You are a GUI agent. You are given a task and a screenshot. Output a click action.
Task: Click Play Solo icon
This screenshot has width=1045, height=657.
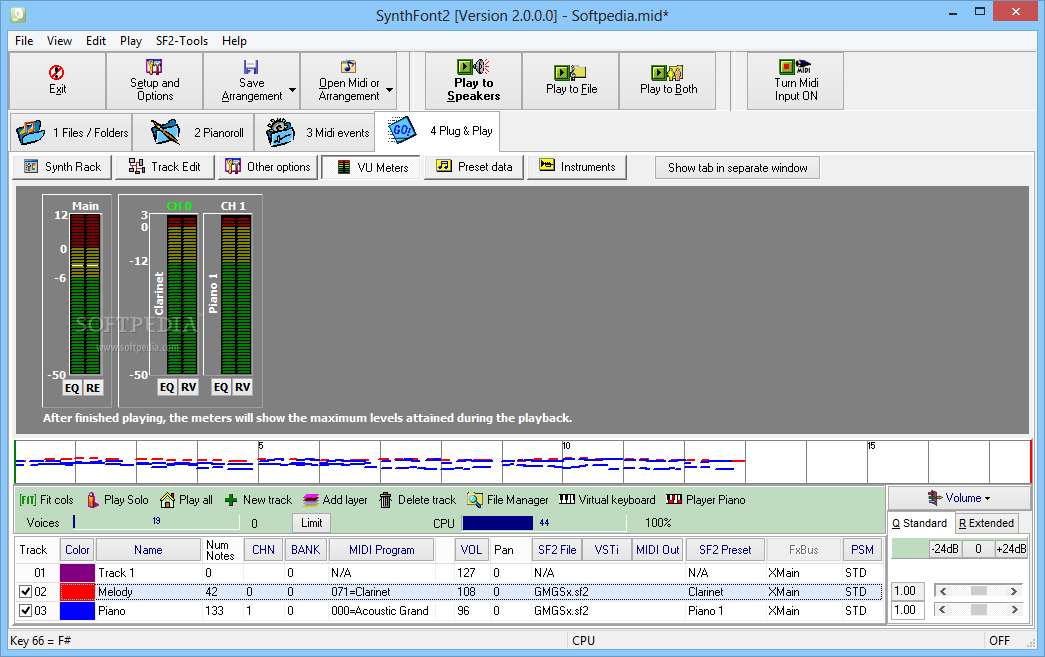pos(93,500)
